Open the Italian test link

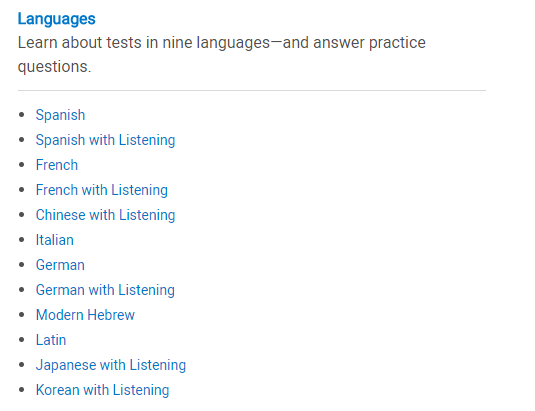pyautogui.click(x=55, y=240)
